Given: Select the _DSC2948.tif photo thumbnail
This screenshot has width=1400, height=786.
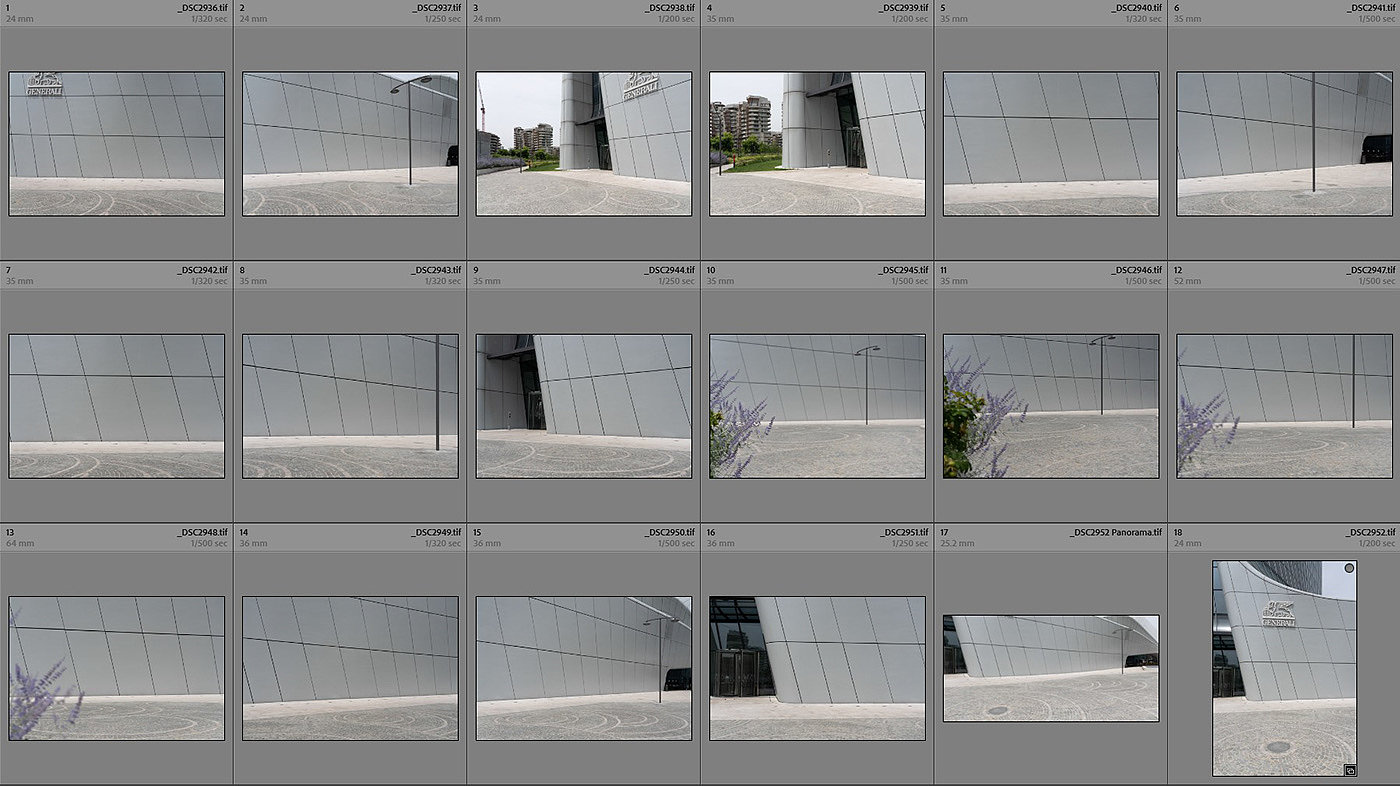Looking at the screenshot, I should tap(116, 668).
